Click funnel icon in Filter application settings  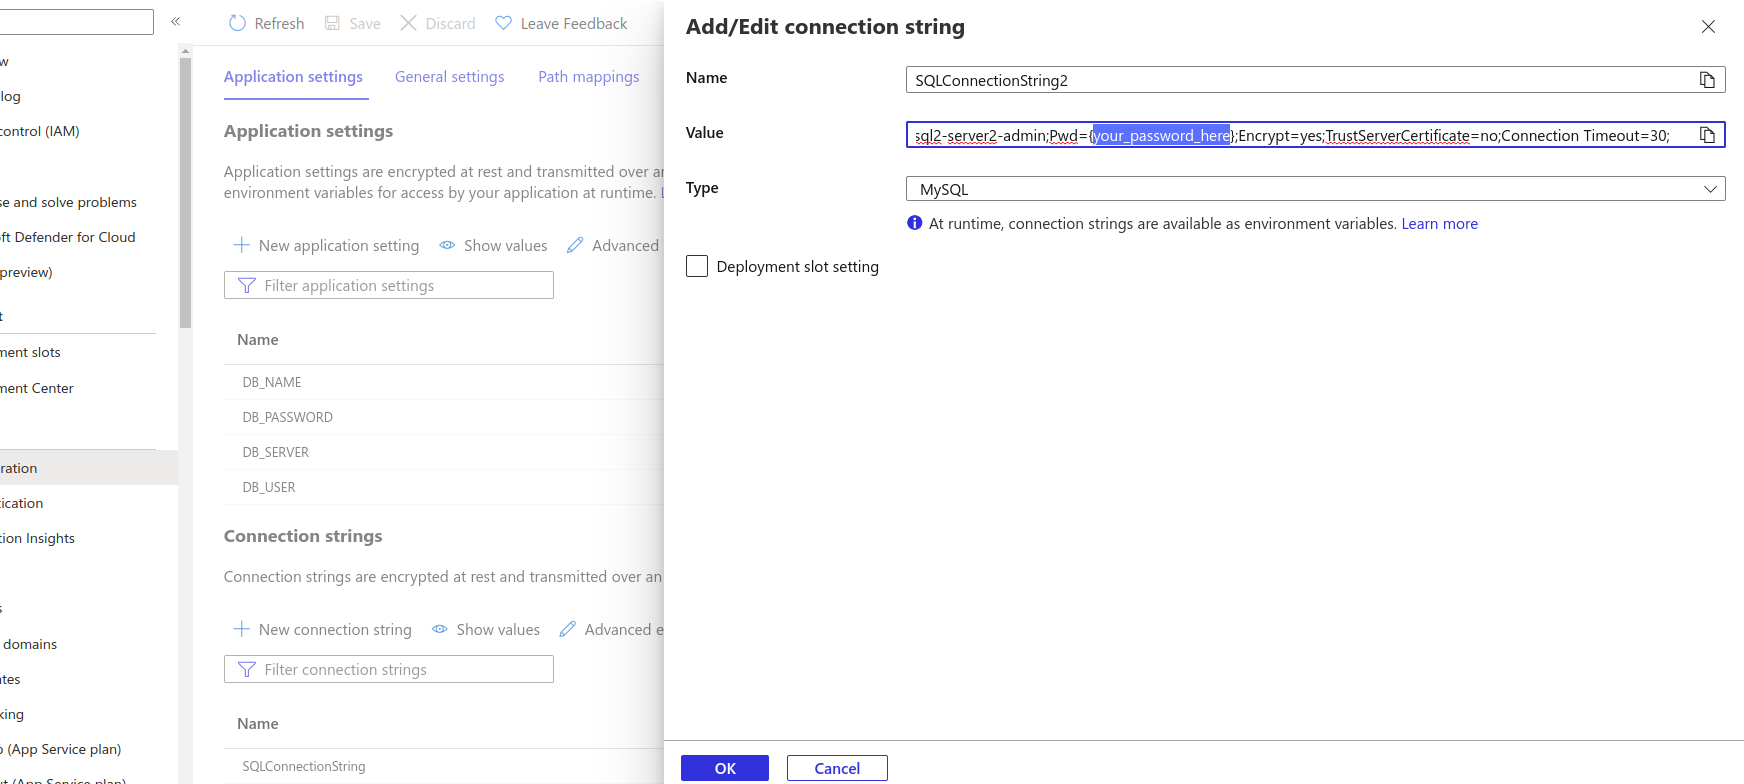(247, 286)
